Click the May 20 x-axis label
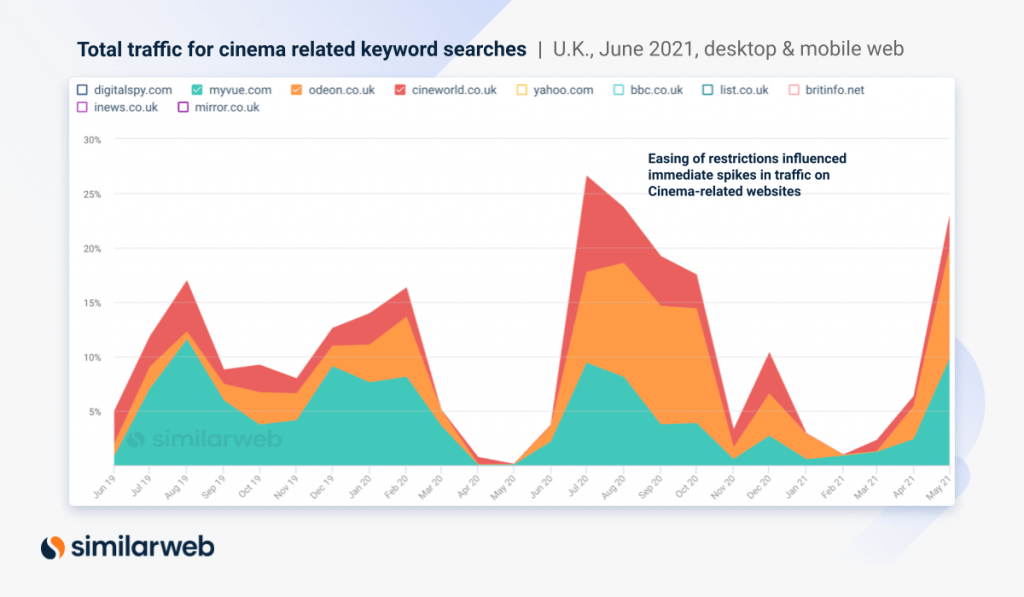The image size is (1024, 597). (x=504, y=487)
